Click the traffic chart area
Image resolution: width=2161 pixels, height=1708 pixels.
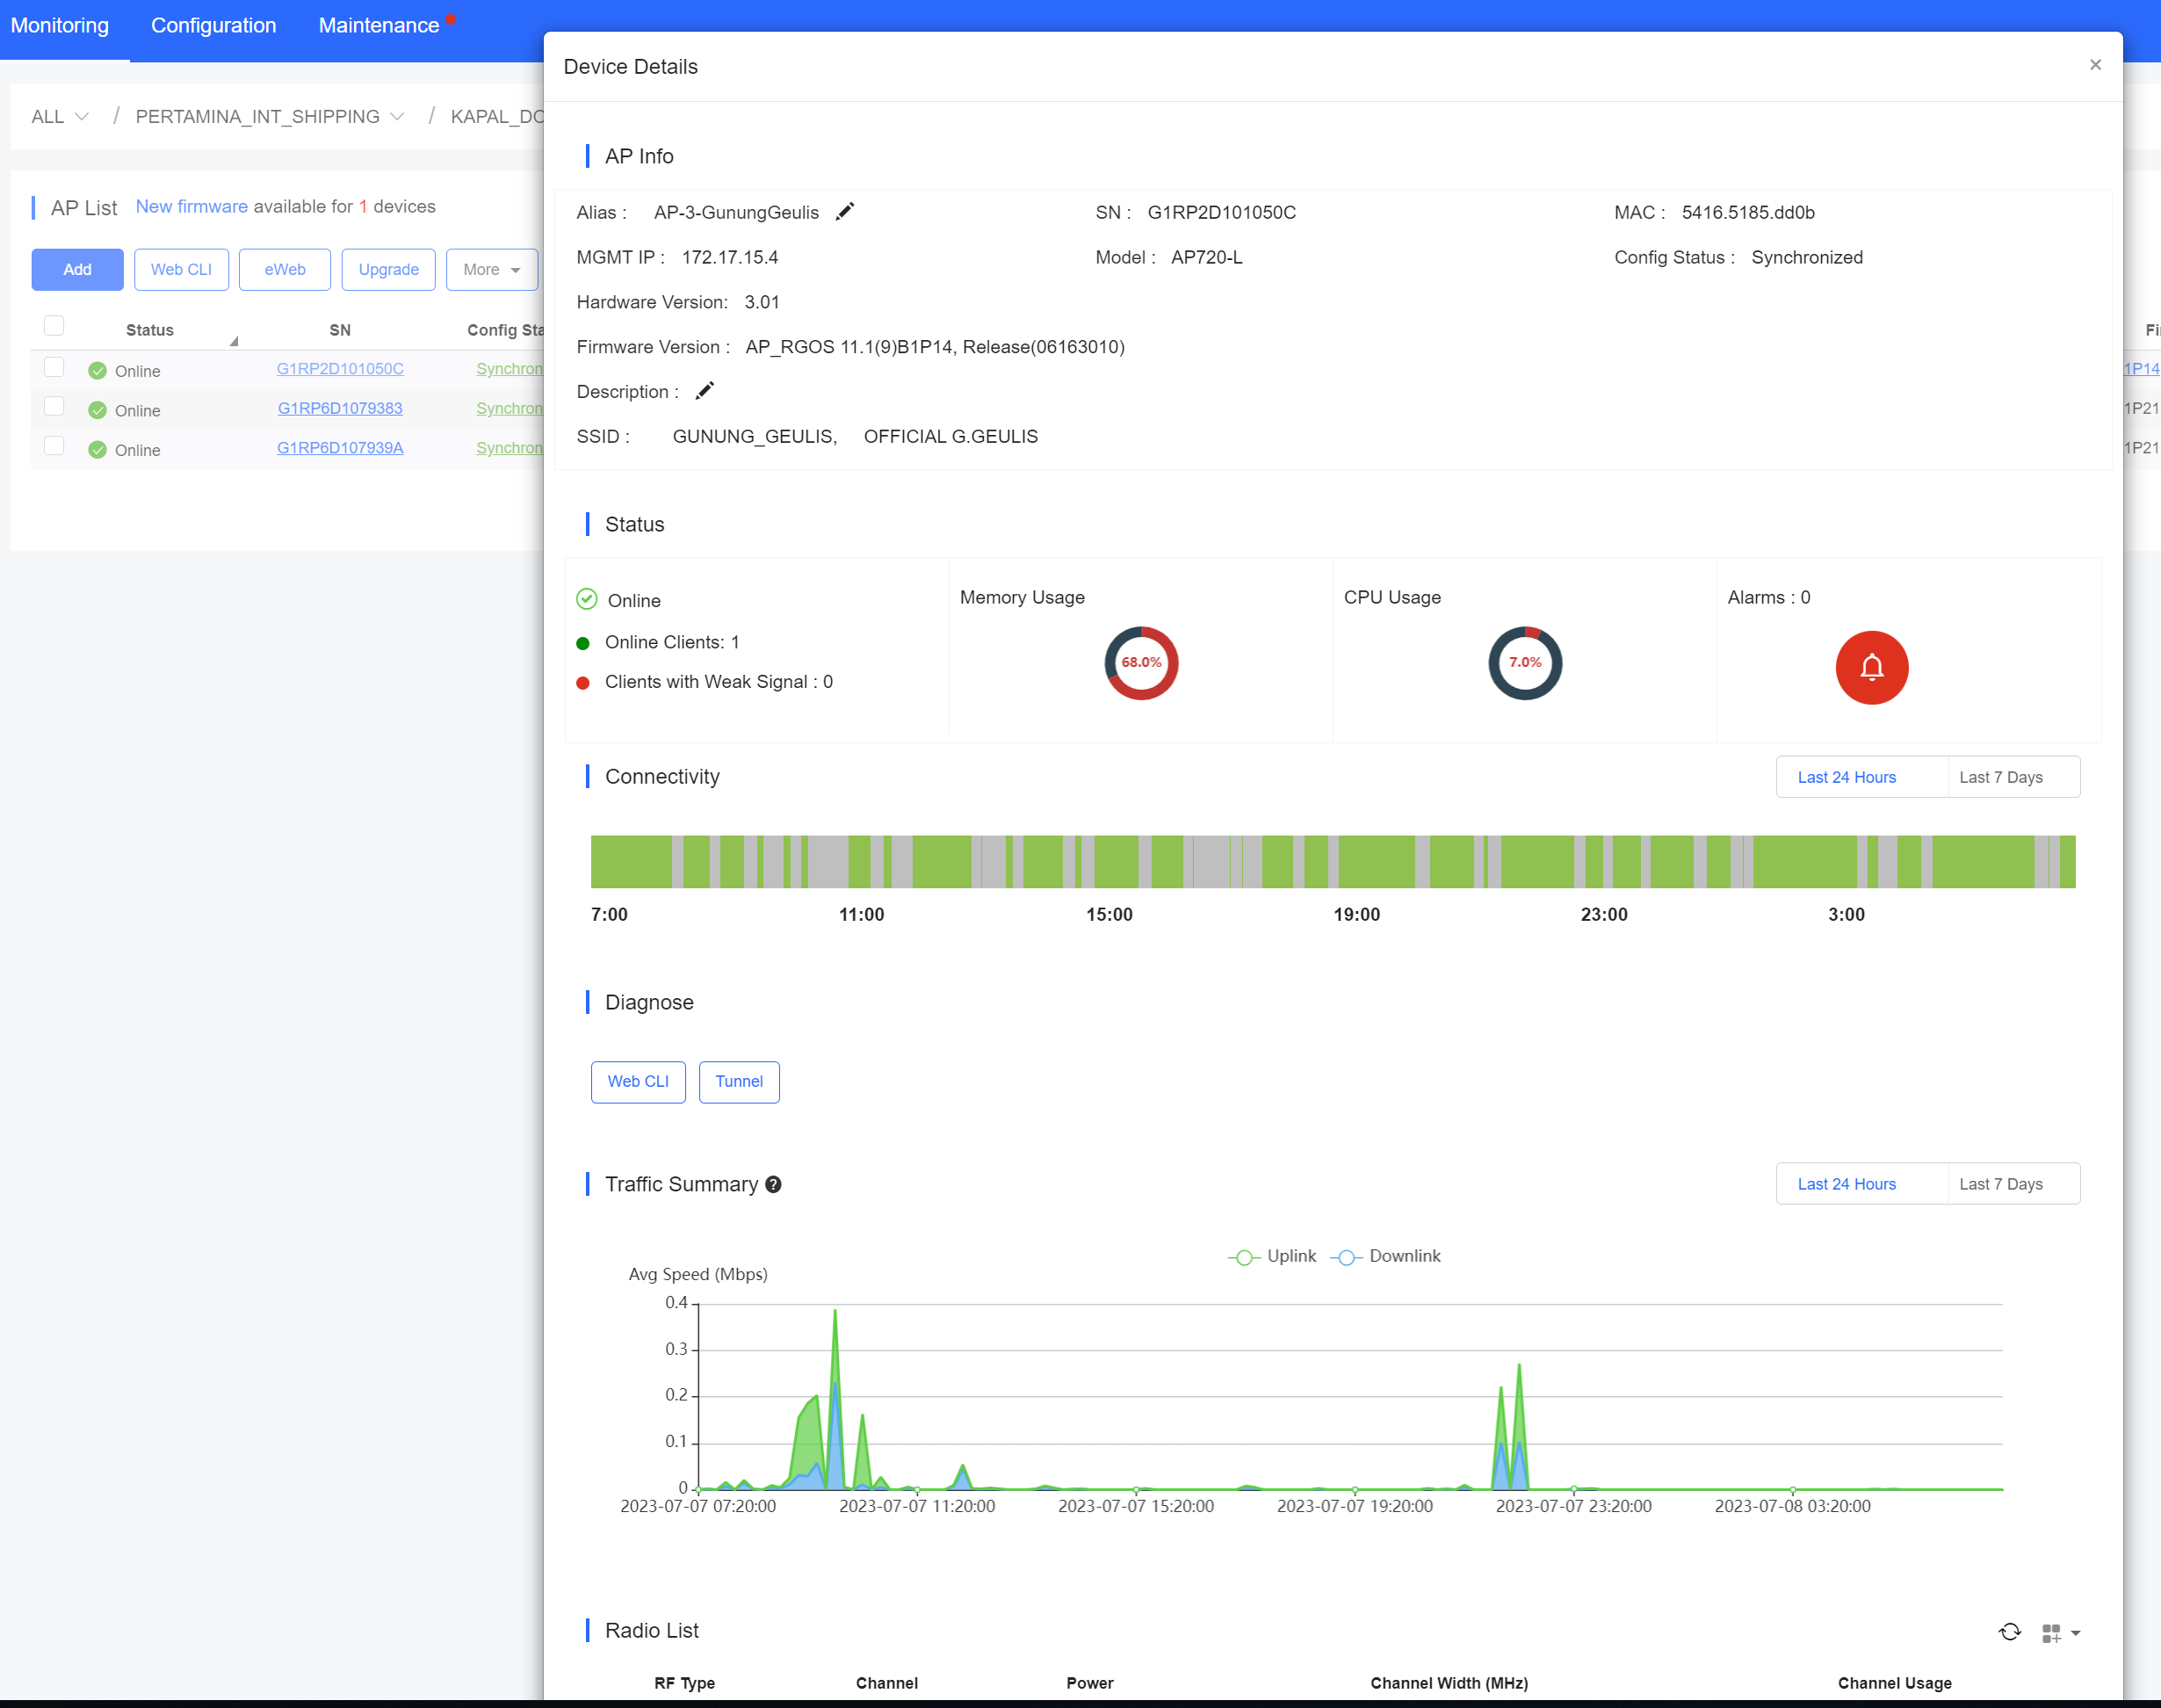point(1350,1396)
